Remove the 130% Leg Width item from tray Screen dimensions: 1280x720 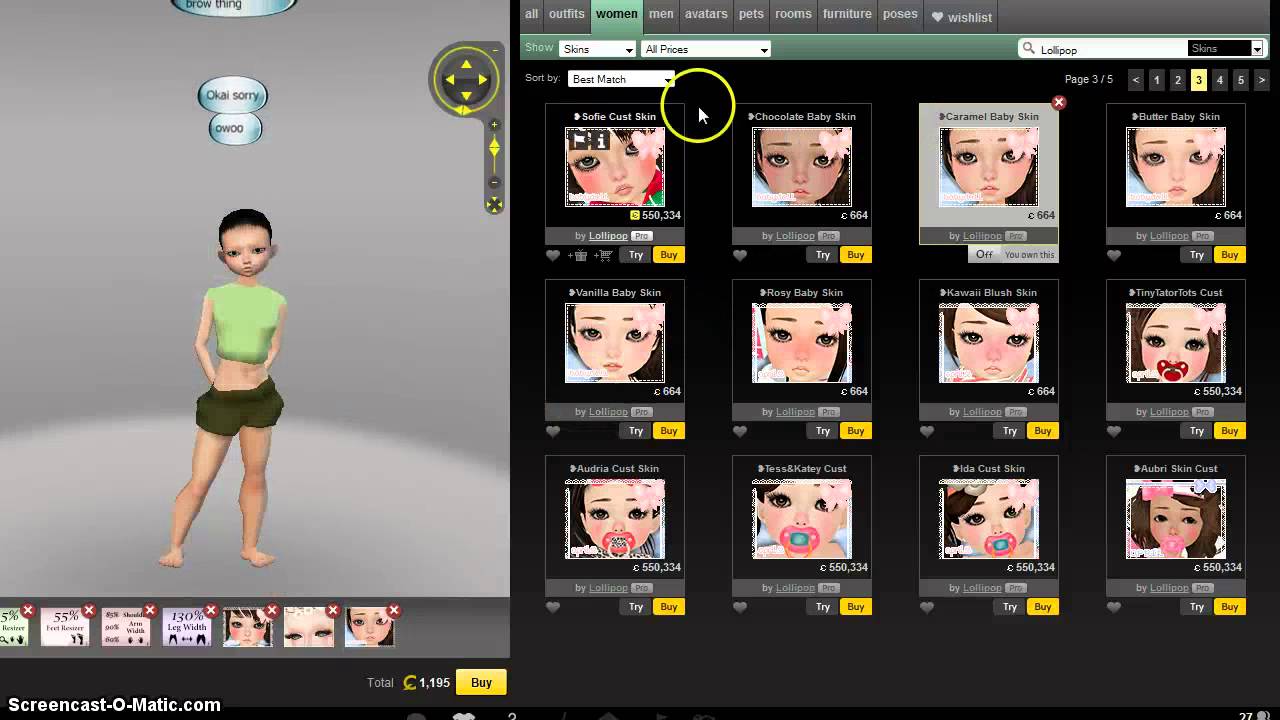[211, 610]
